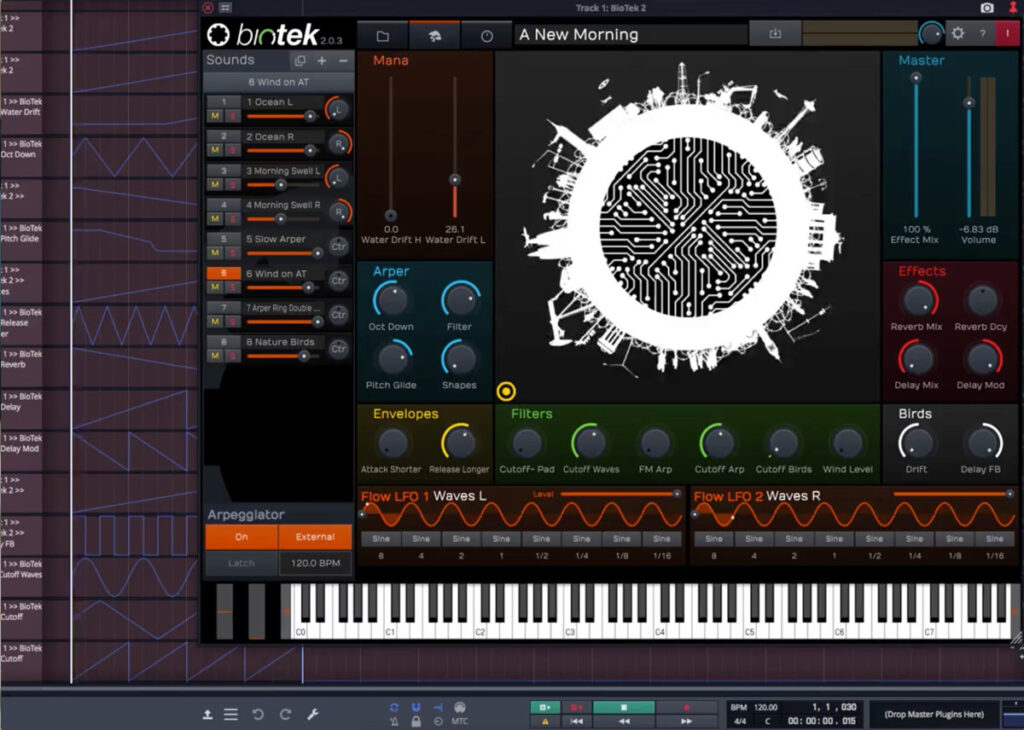Change a Sine shape under Flow LFO 2 Waves R
This screenshot has width=1024, height=730.
712,539
